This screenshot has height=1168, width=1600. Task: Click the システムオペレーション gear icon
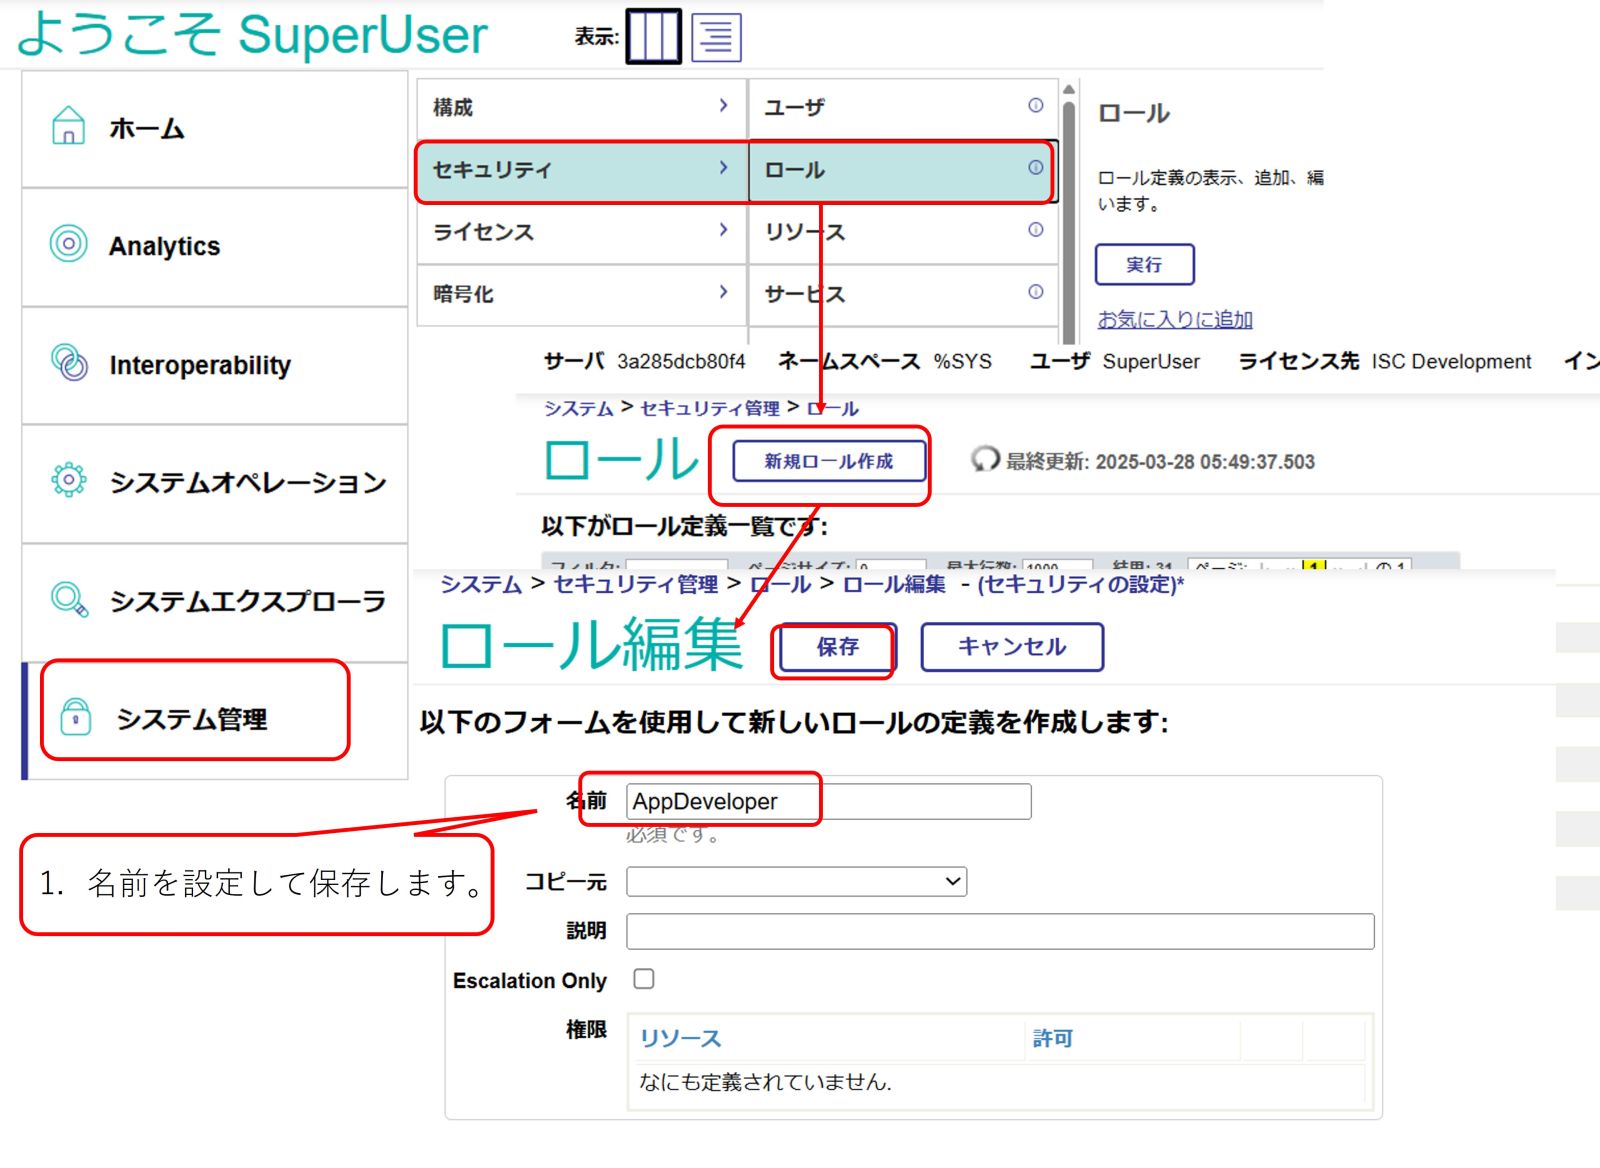point(68,480)
